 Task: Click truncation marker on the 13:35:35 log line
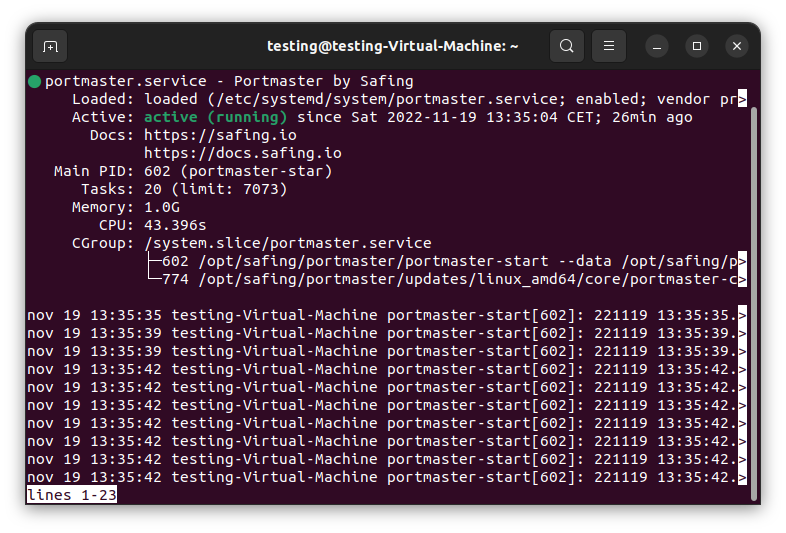pos(742,315)
